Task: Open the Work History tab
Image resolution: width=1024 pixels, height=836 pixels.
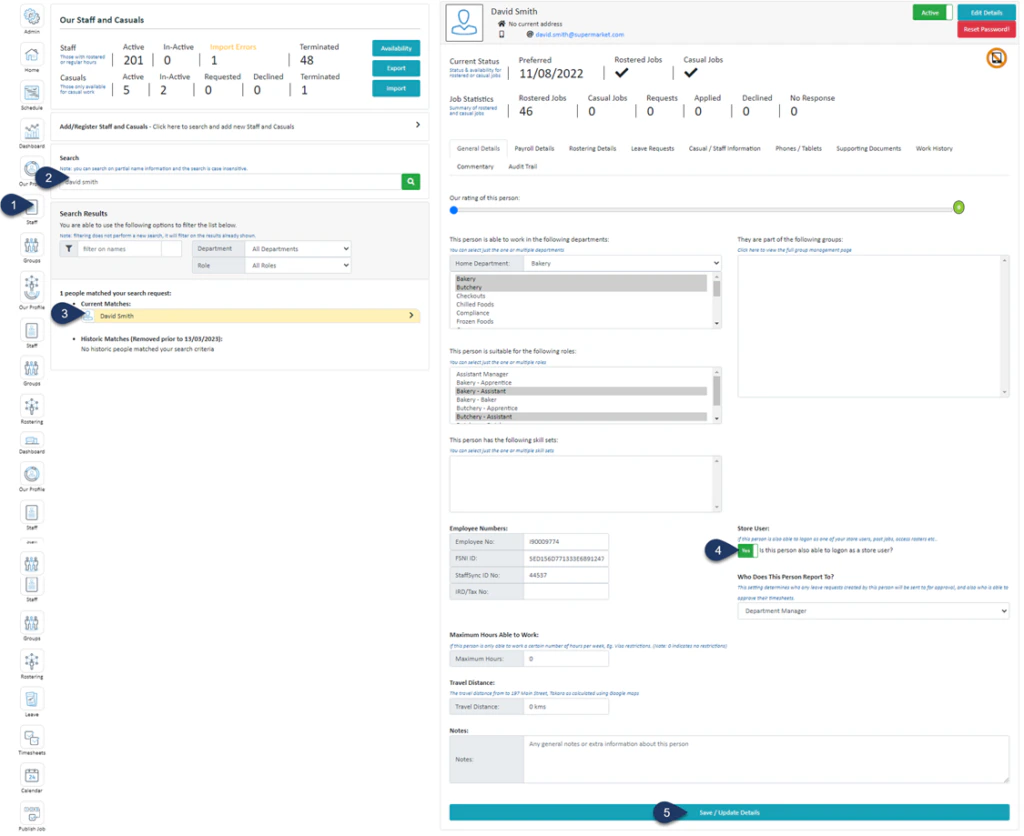Action: coord(934,149)
